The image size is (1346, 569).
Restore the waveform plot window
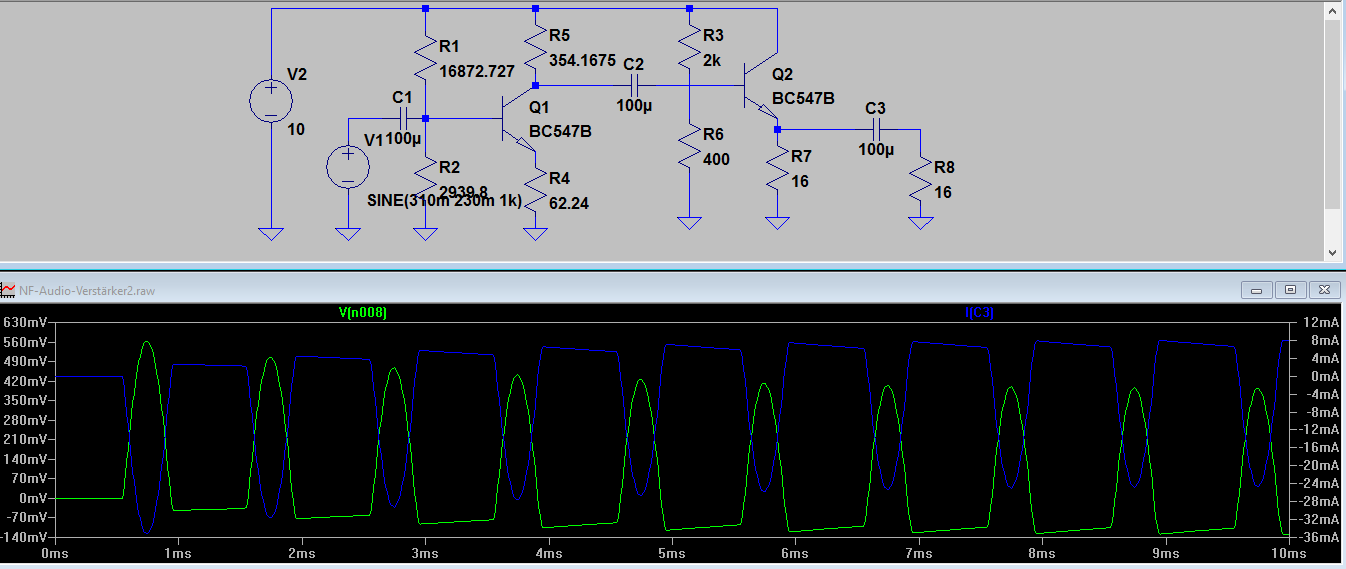(x=1290, y=290)
